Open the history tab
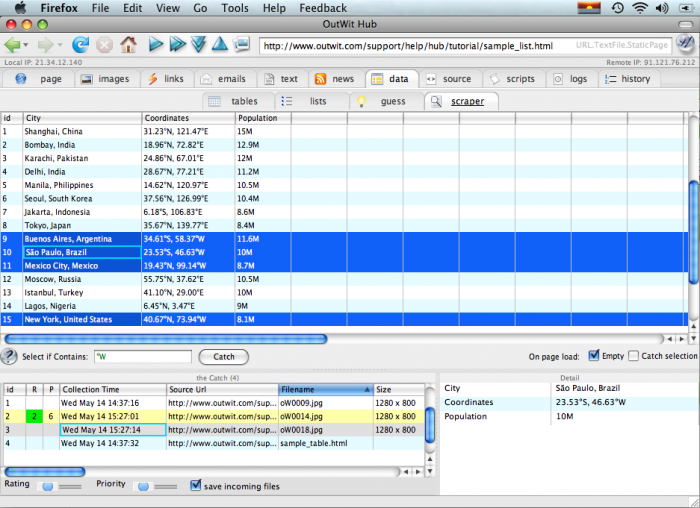Image resolution: width=700 pixels, height=508 pixels. [x=629, y=79]
